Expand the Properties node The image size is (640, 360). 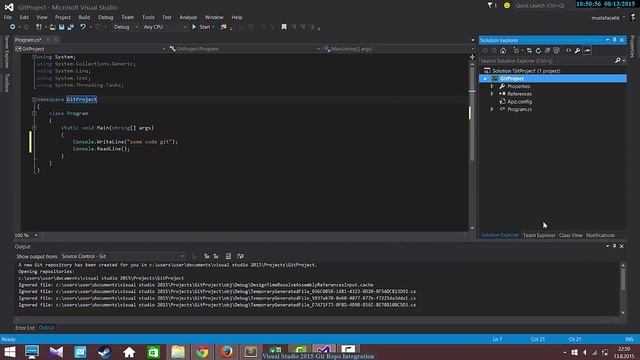[x=492, y=86]
